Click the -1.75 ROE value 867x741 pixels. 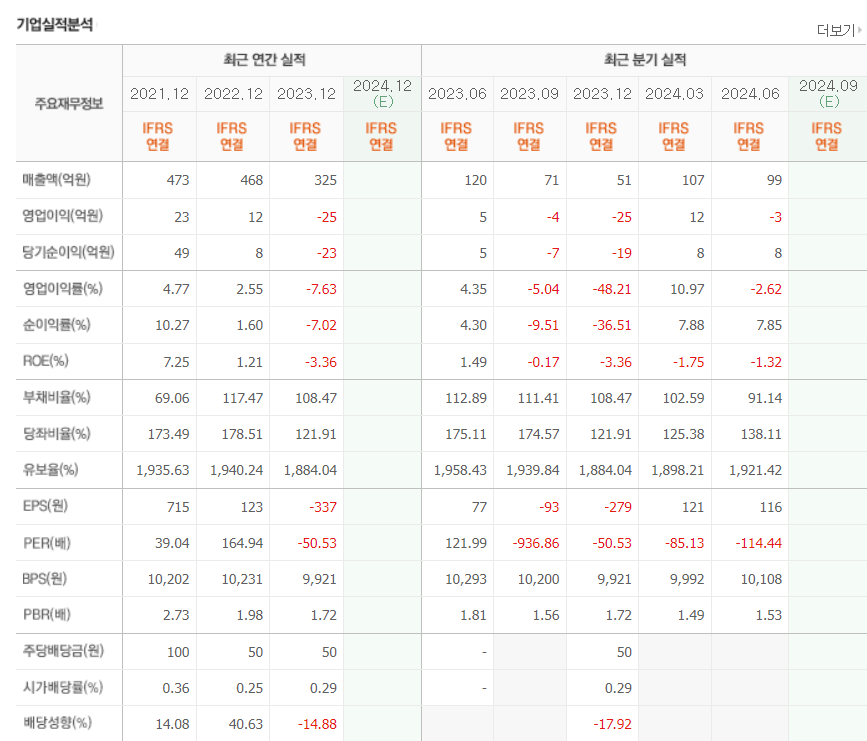pyautogui.click(x=688, y=362)
